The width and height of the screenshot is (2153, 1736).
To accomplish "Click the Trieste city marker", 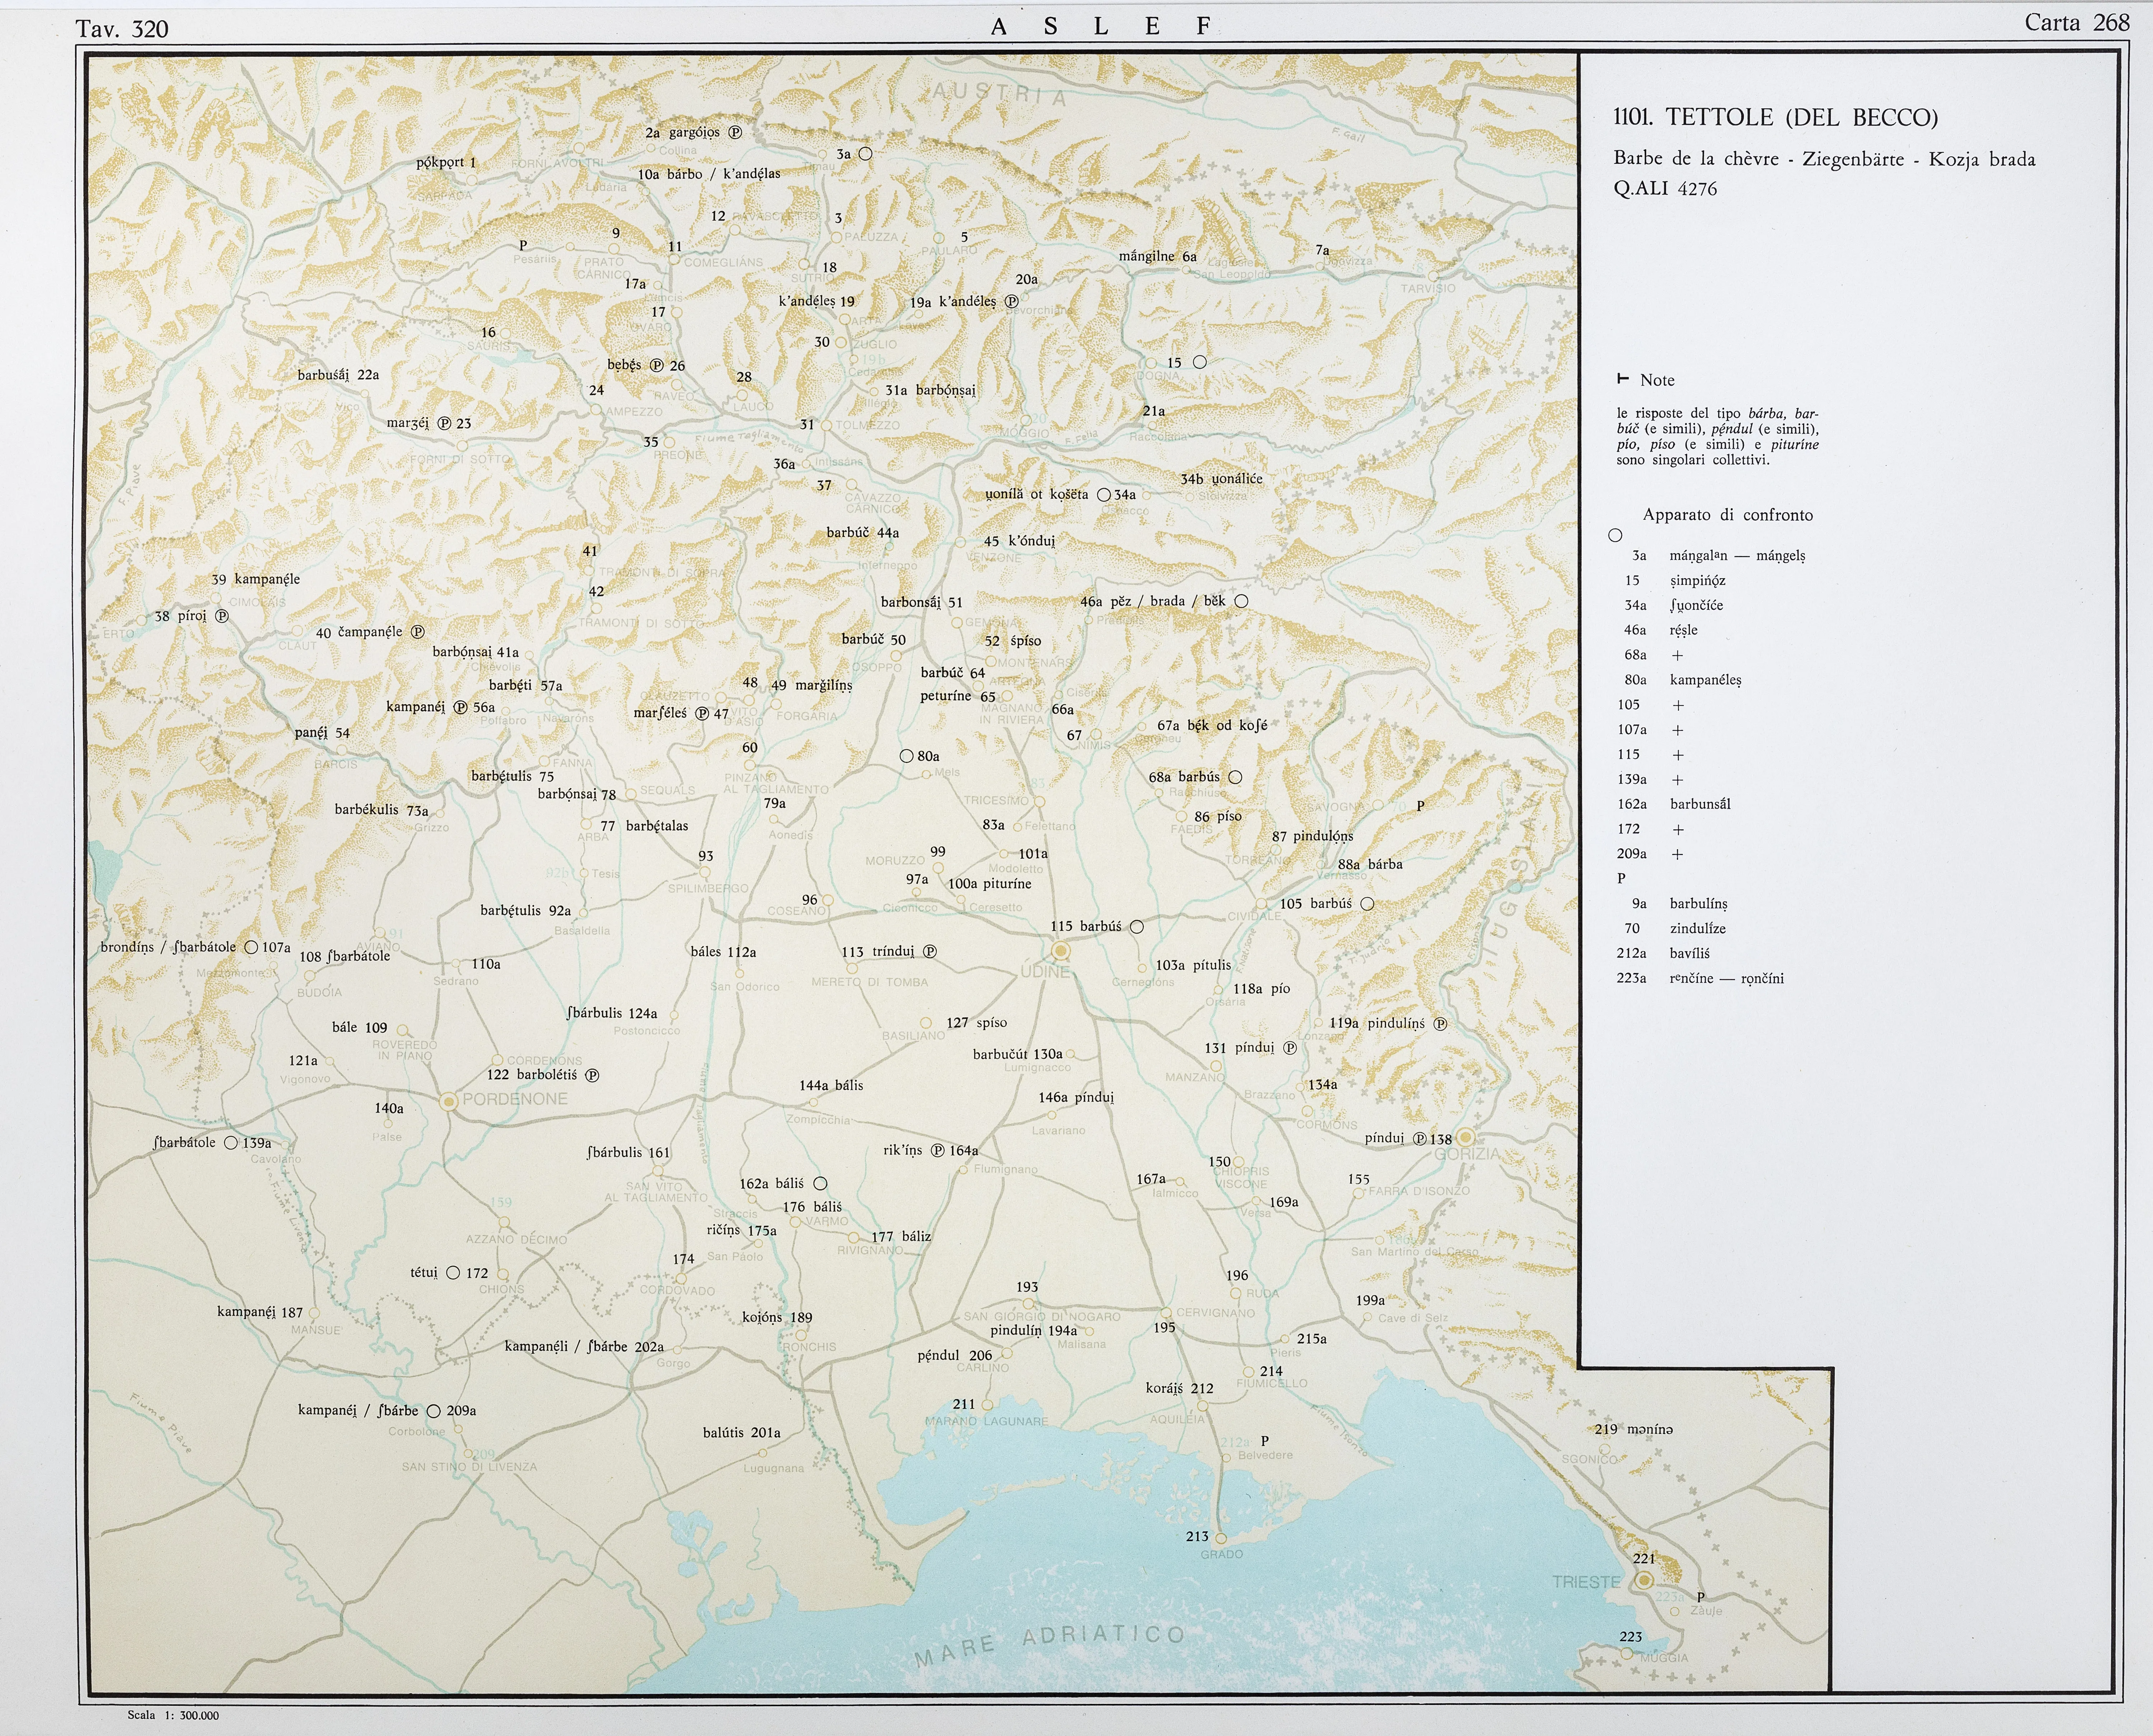I will click(1644, 1580).
